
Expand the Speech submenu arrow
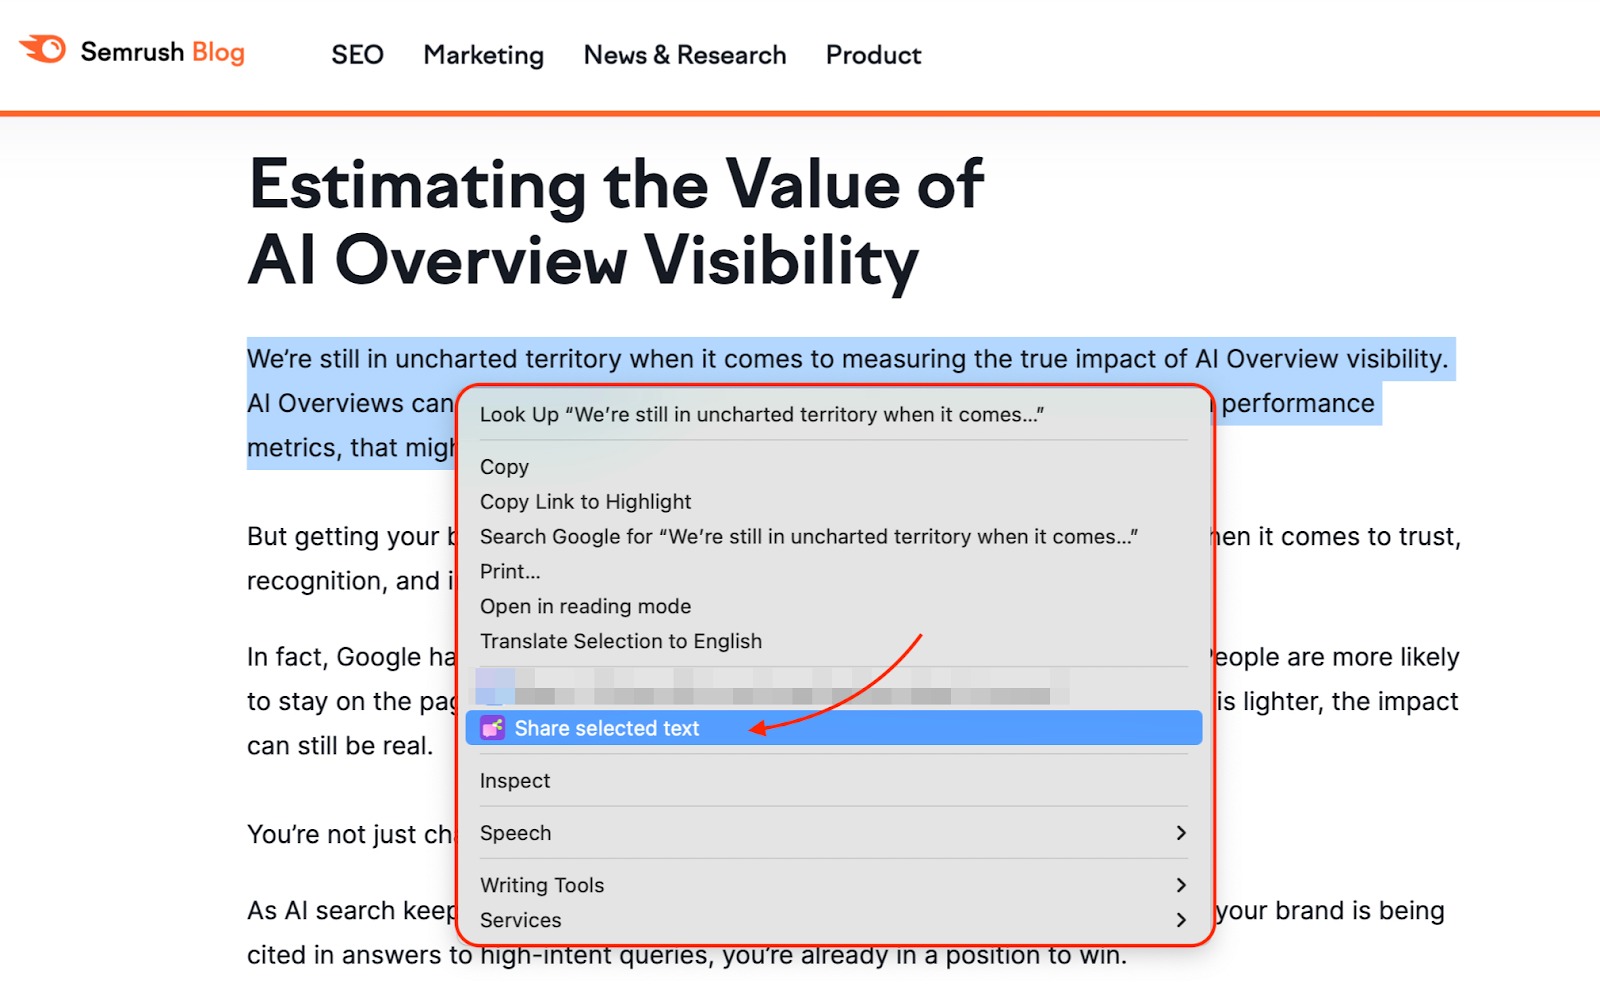[x=1180, y=833]
